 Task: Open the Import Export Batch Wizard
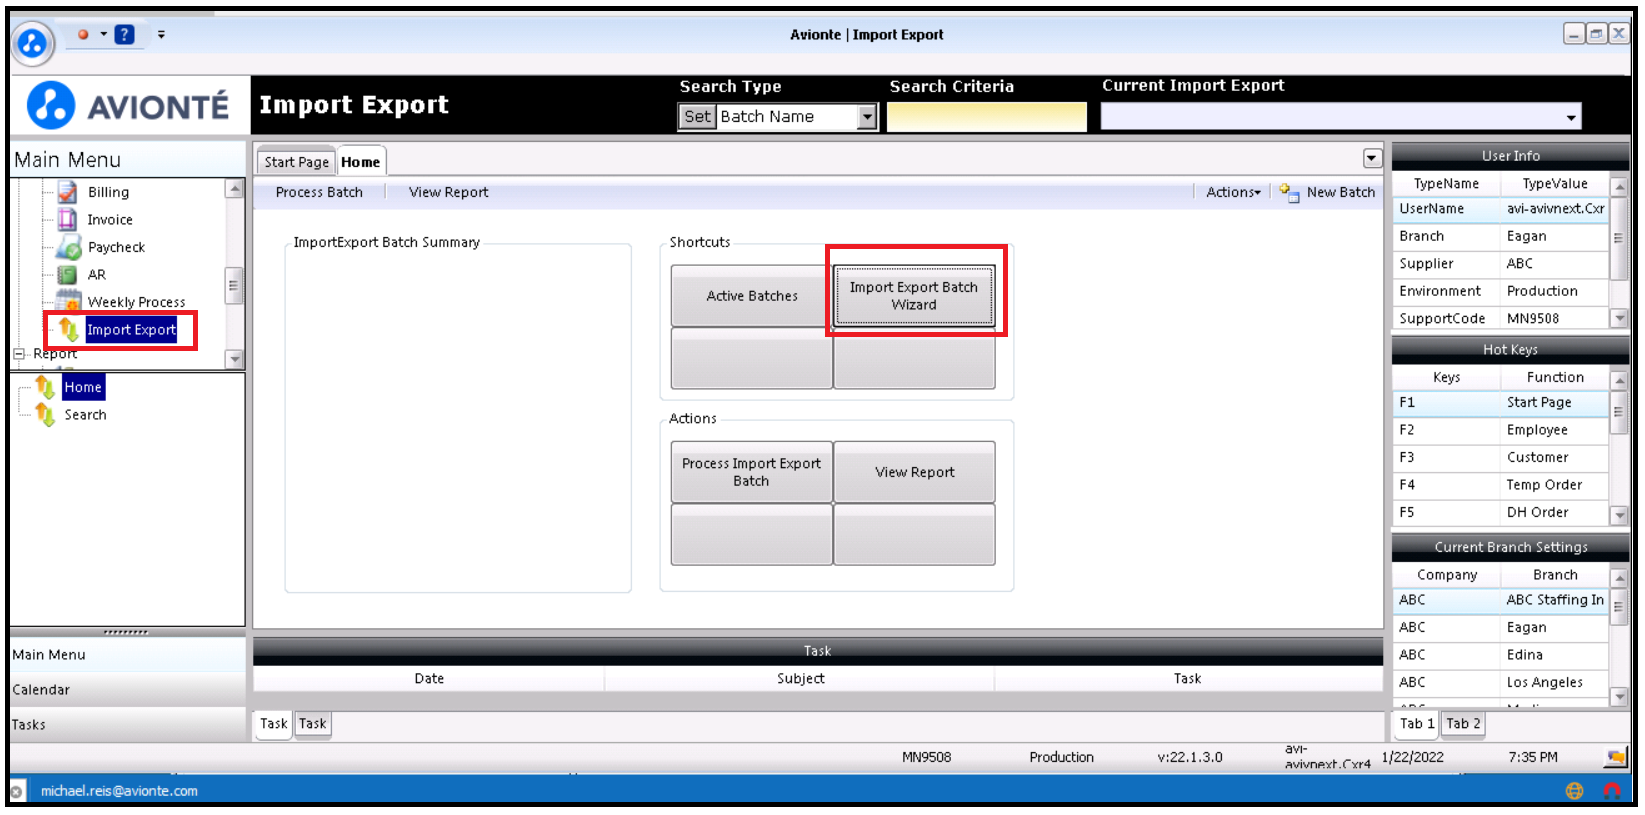914,296
